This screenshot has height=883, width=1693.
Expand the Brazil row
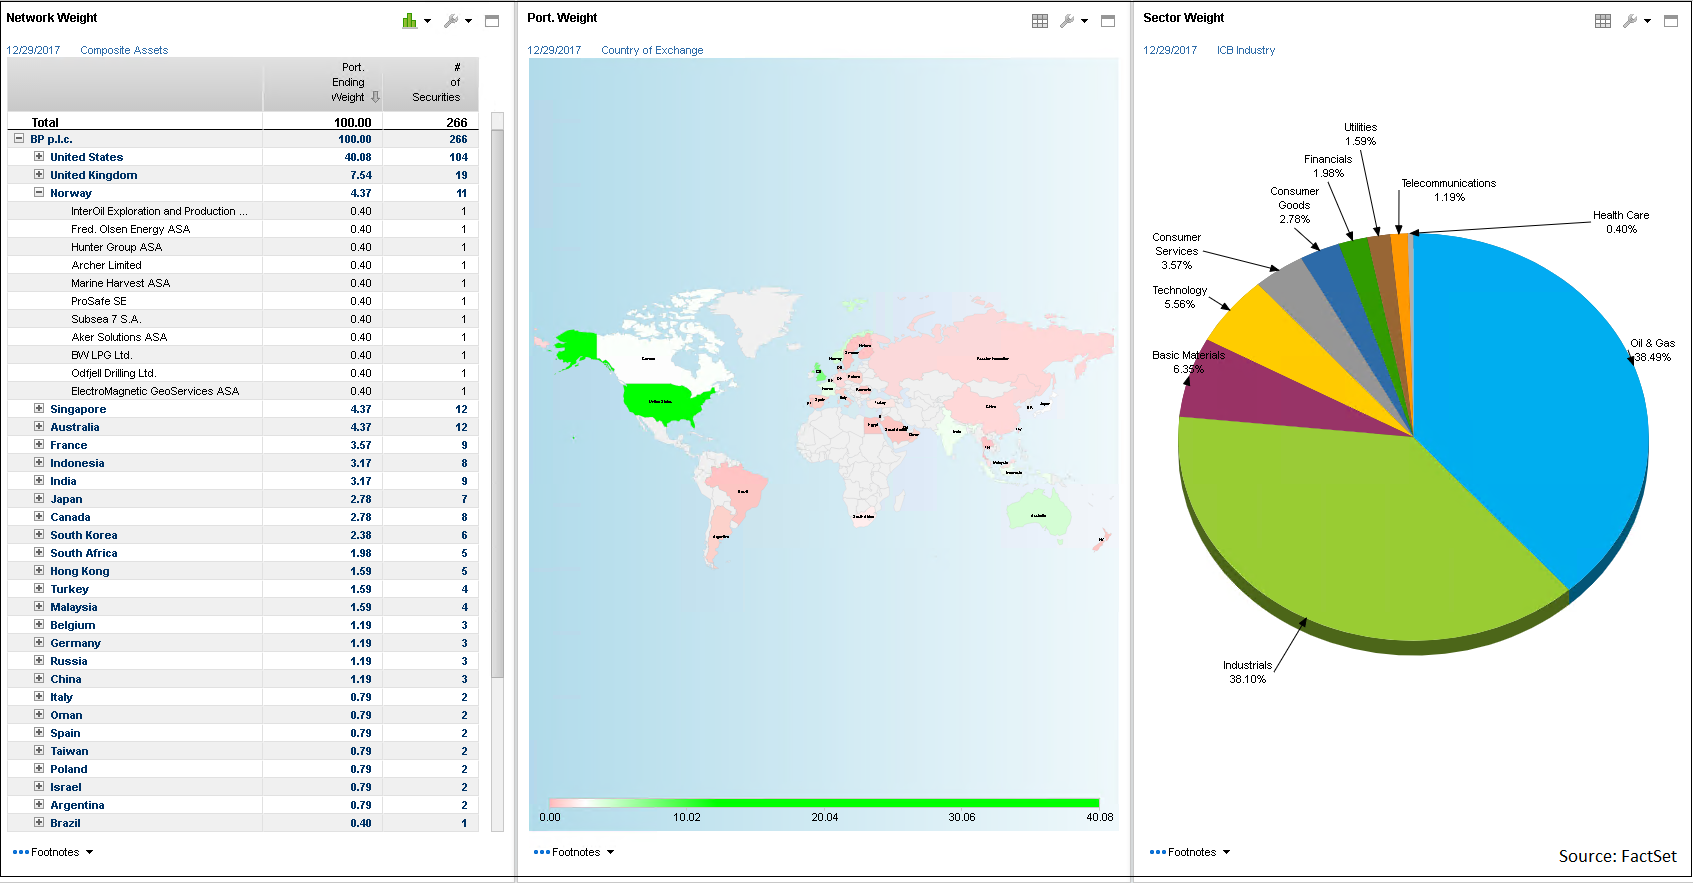[39, 823]
